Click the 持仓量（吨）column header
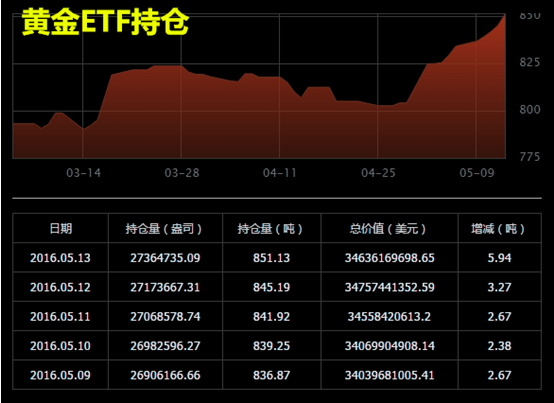 coord(270,229)
